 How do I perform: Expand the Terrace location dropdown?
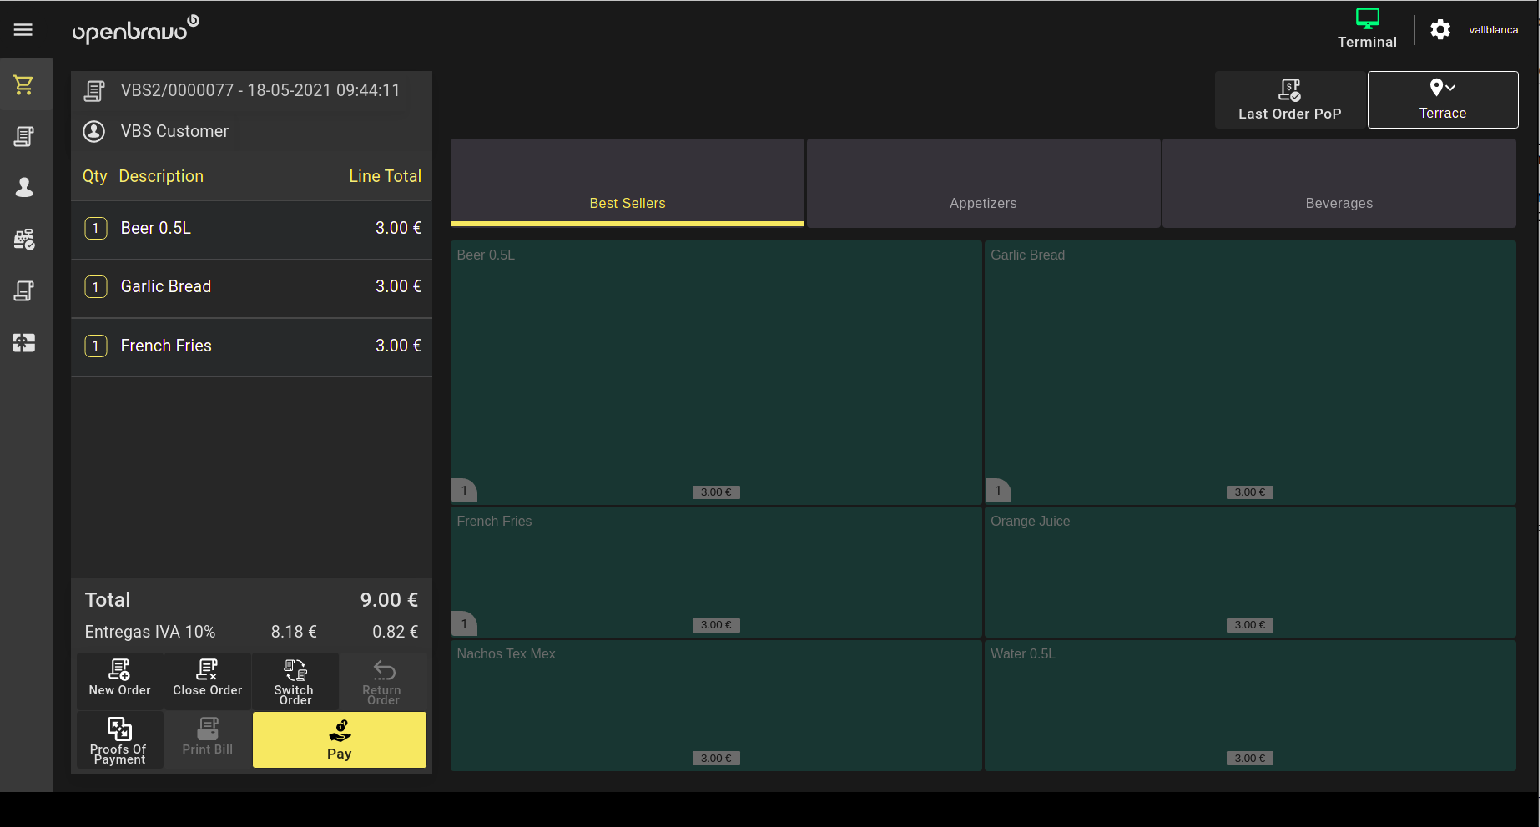tap(1442, 100)
